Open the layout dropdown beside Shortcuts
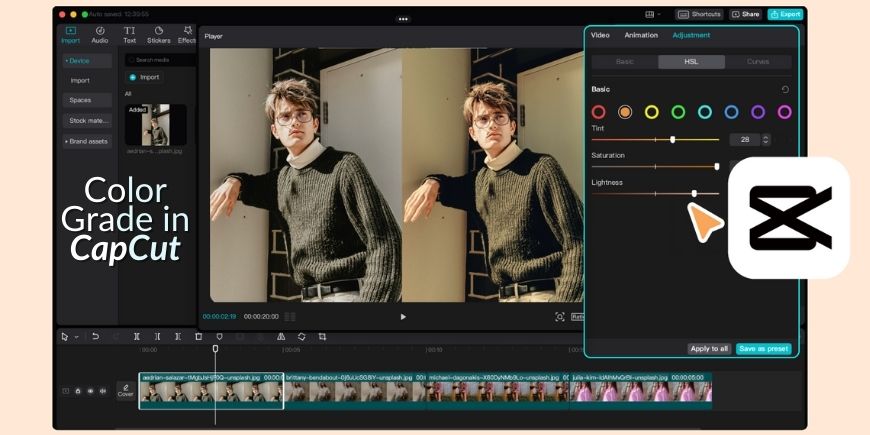 [657, 15]
